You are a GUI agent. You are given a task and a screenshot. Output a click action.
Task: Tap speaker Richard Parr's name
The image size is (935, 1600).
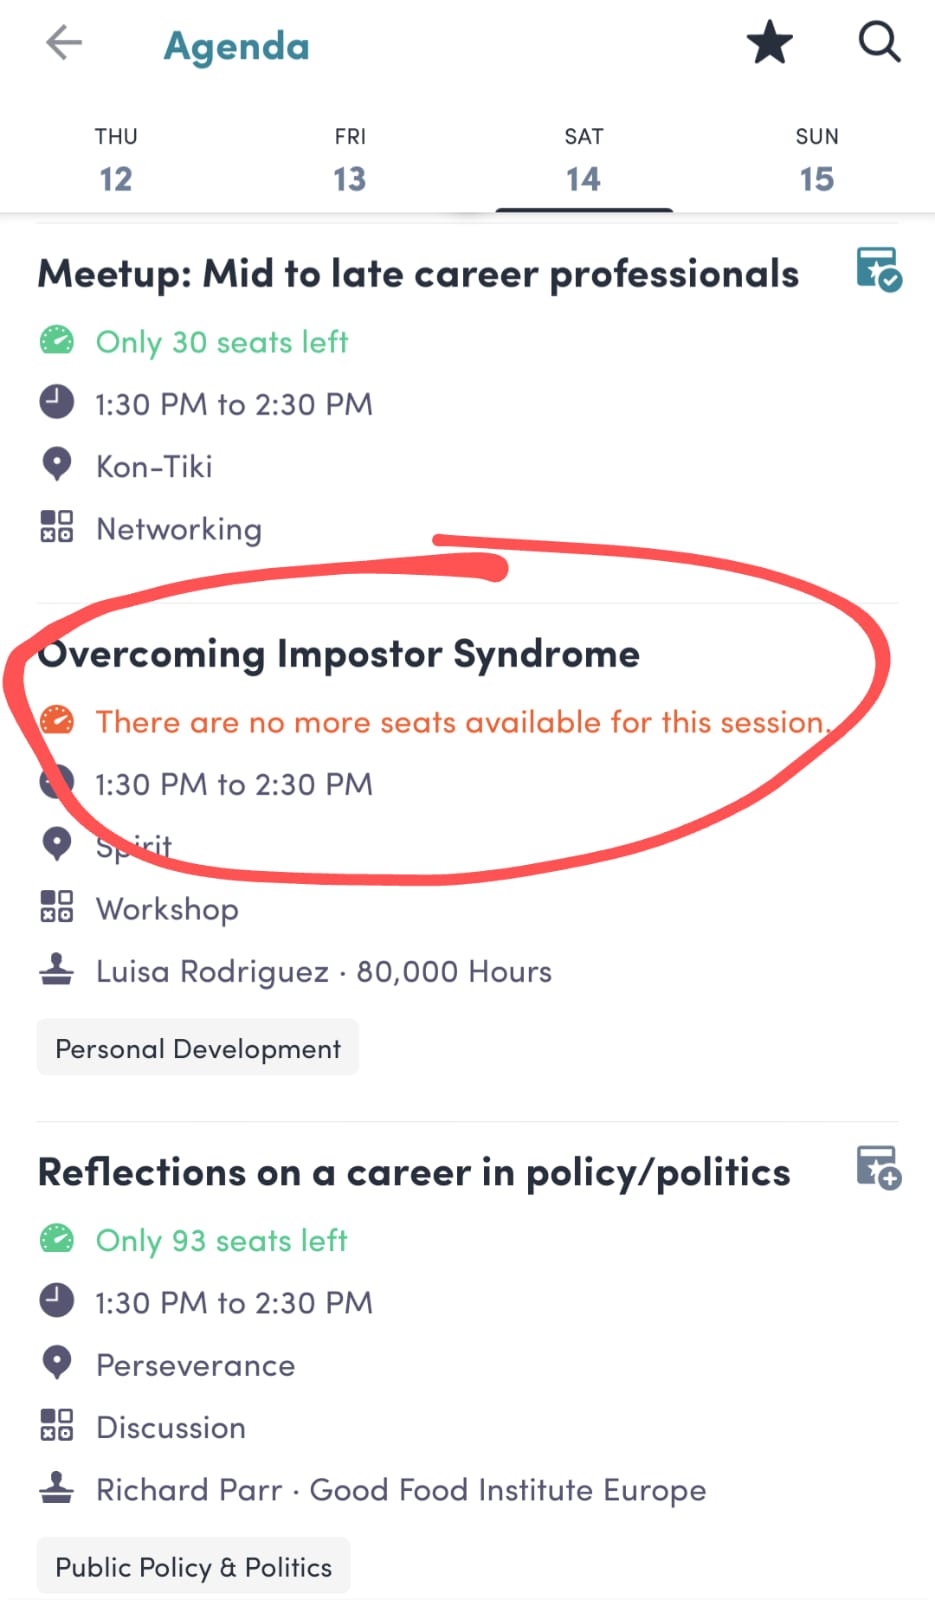(x=189, y=1490)
